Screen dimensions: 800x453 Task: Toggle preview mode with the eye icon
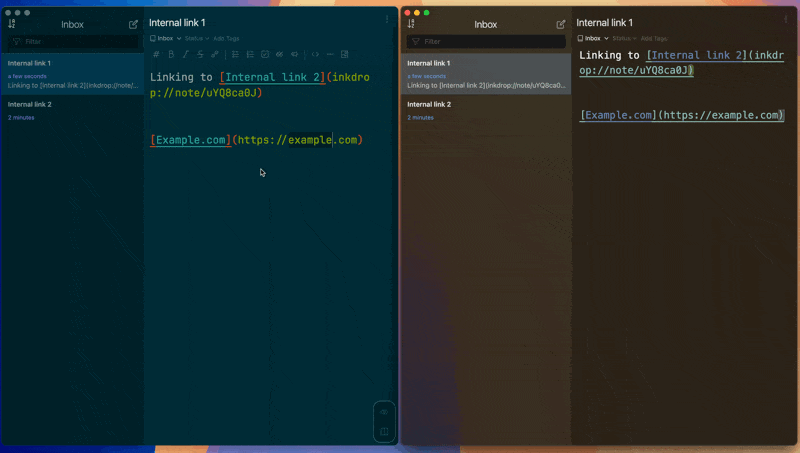coord(384,412)
